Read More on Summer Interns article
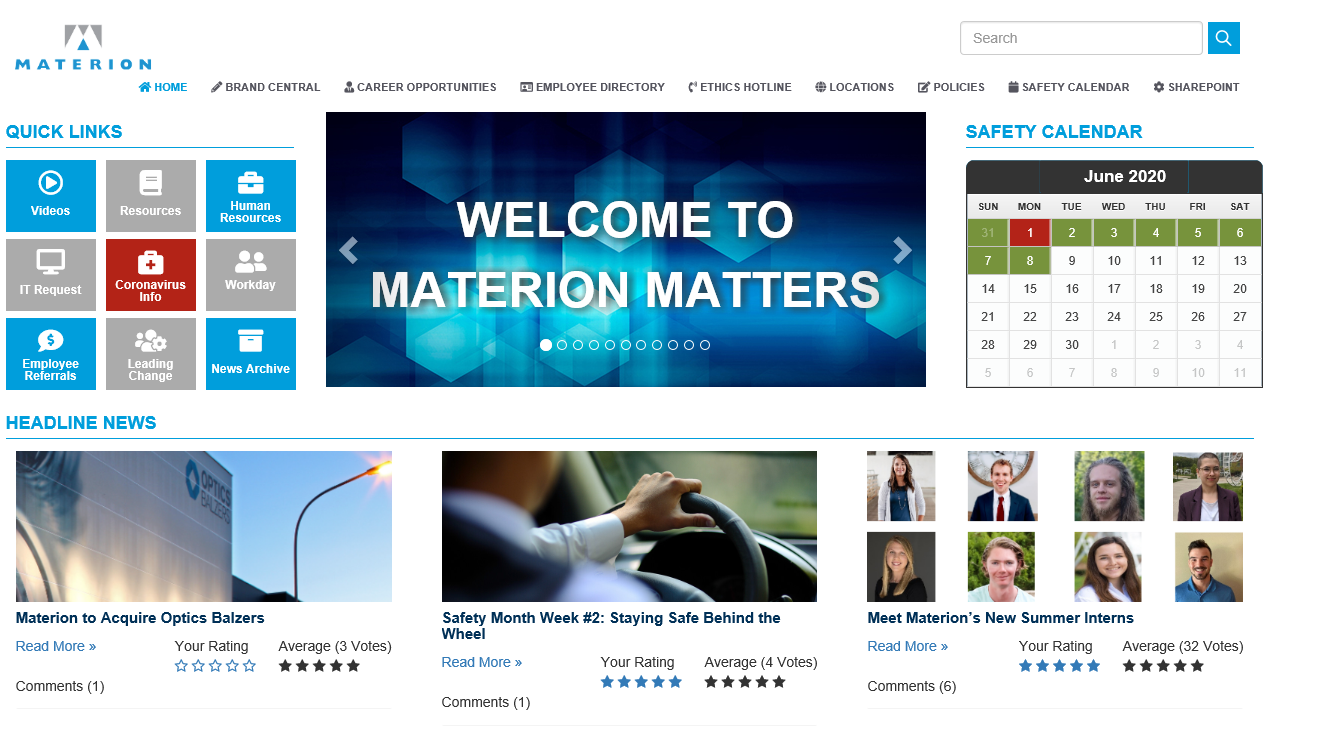The height and width of the screenshot is (730, 1336). (x=908, y=646)
